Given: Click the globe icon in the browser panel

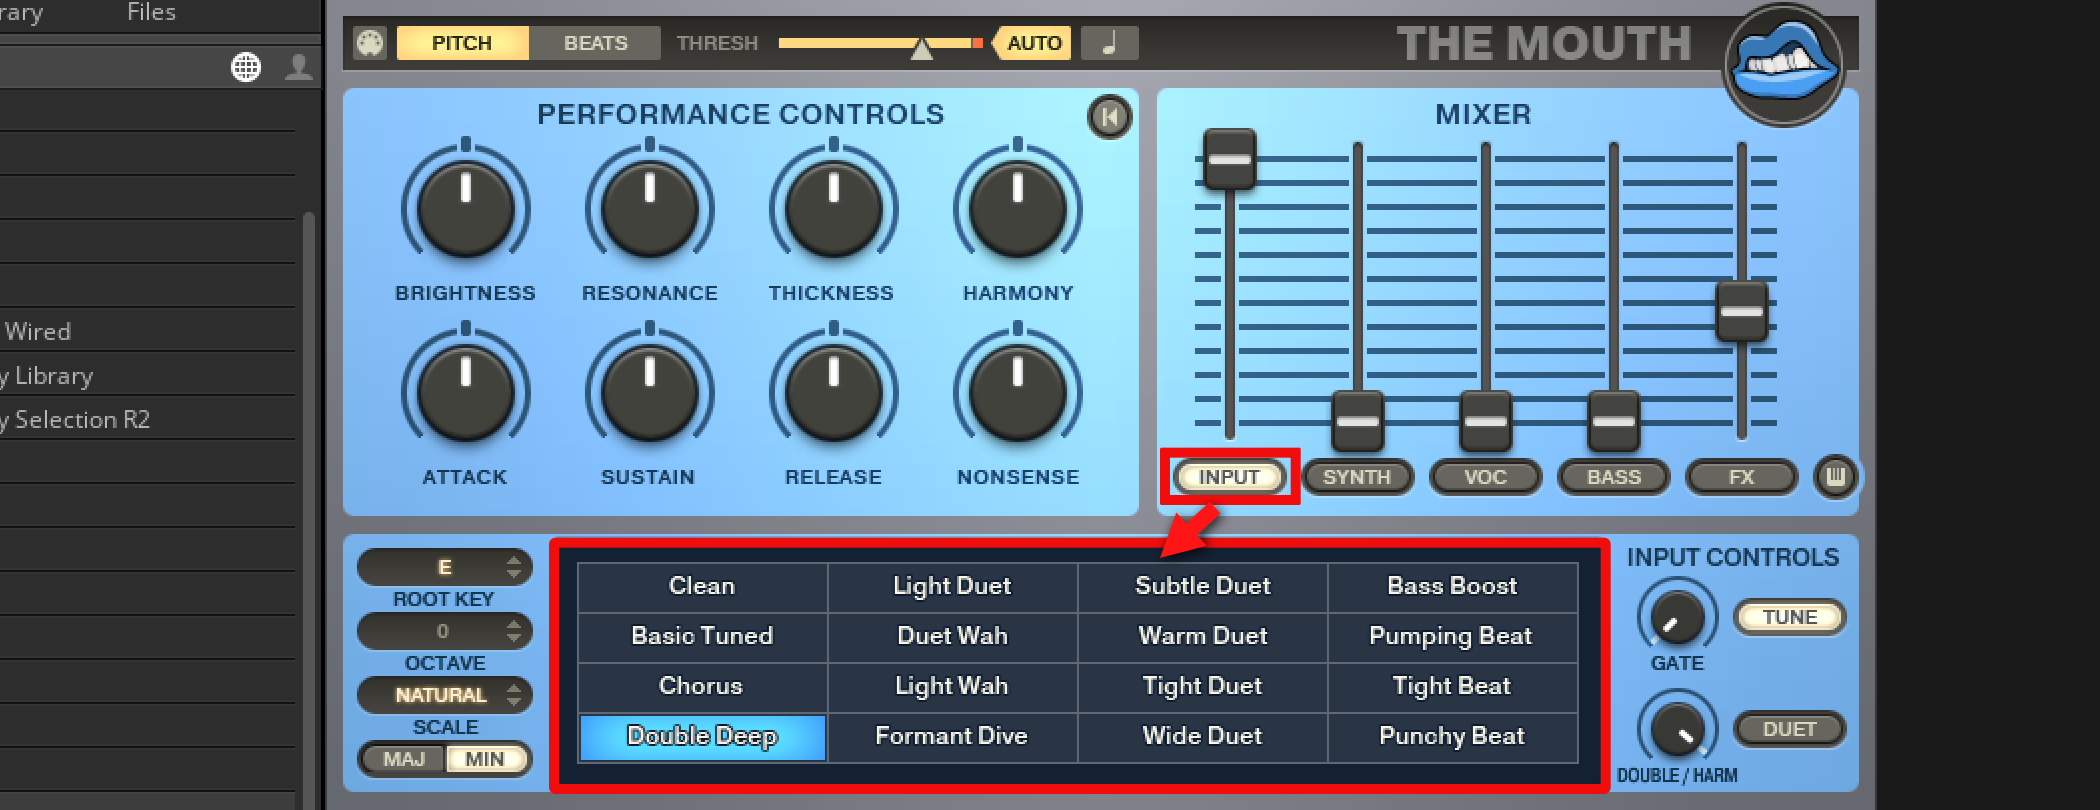Looking at the screenshot, I should (x=246, y=67).
